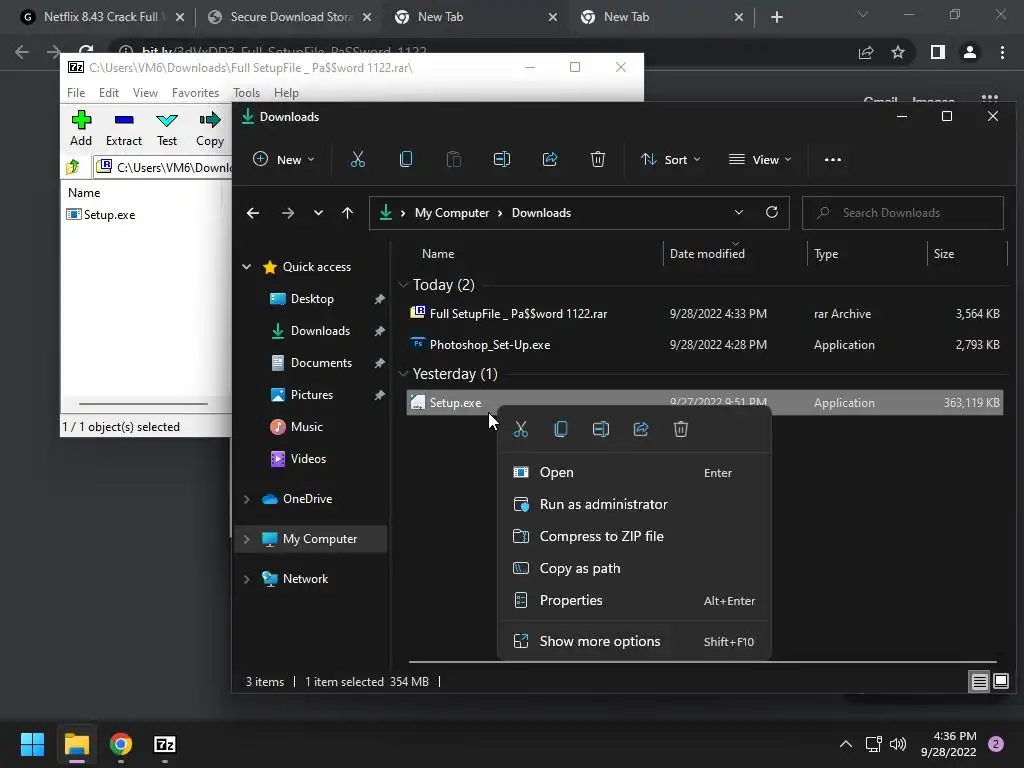
Task: Expand the address bar history dropdown
Action: tap(739, 212)
